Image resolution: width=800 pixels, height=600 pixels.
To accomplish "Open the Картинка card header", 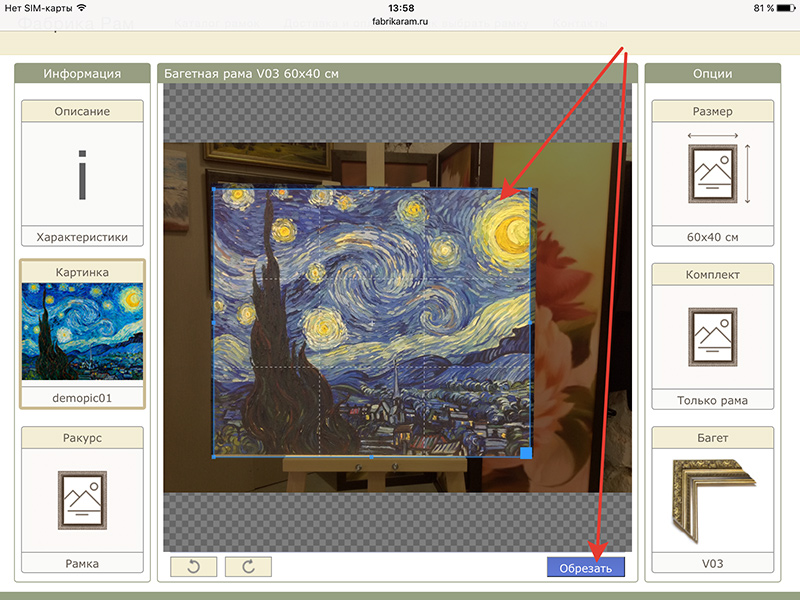I will click(82, 272).
